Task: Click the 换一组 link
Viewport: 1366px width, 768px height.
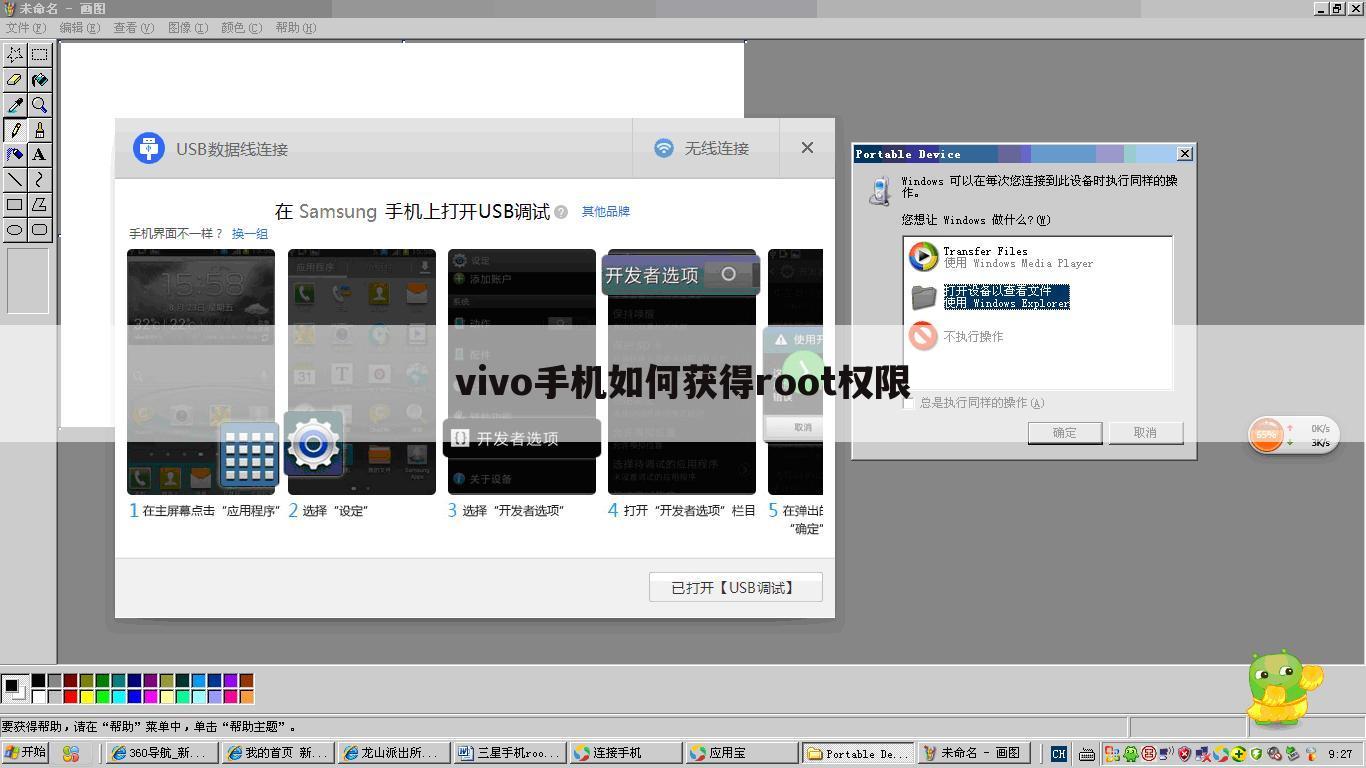Action: tap(250, 233)
